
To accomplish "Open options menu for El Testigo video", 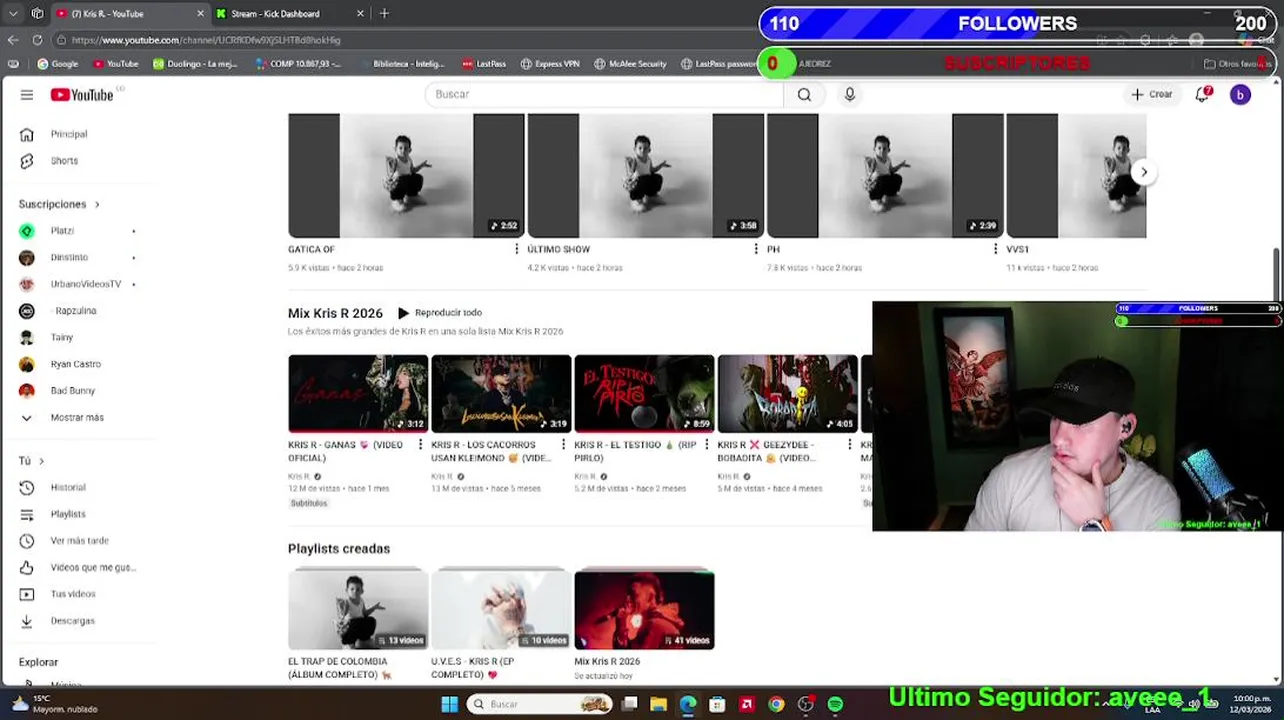I will 706,445.
